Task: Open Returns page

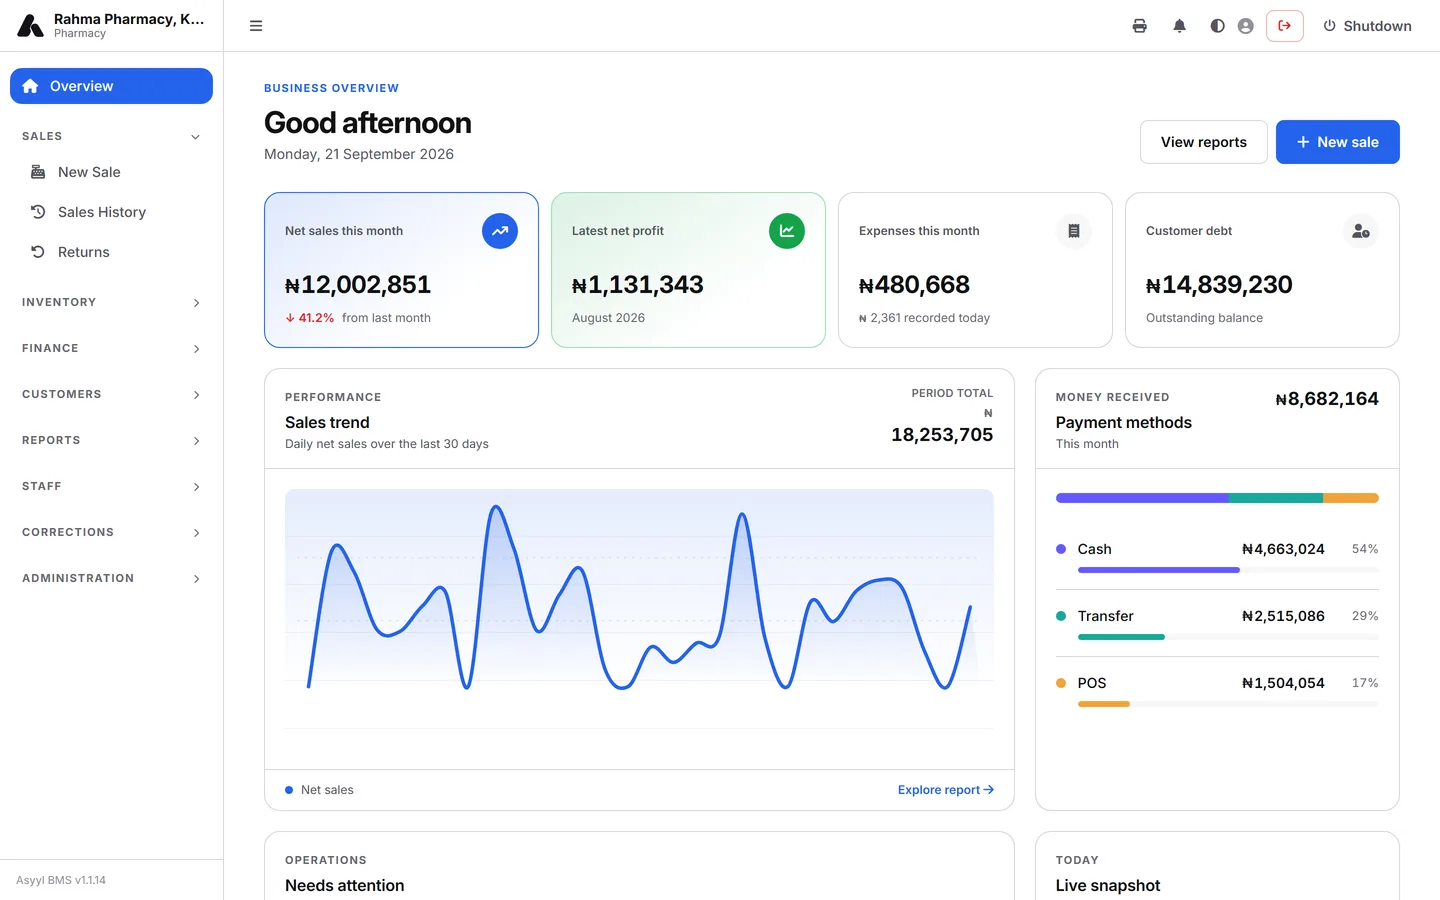Action: 111,252
